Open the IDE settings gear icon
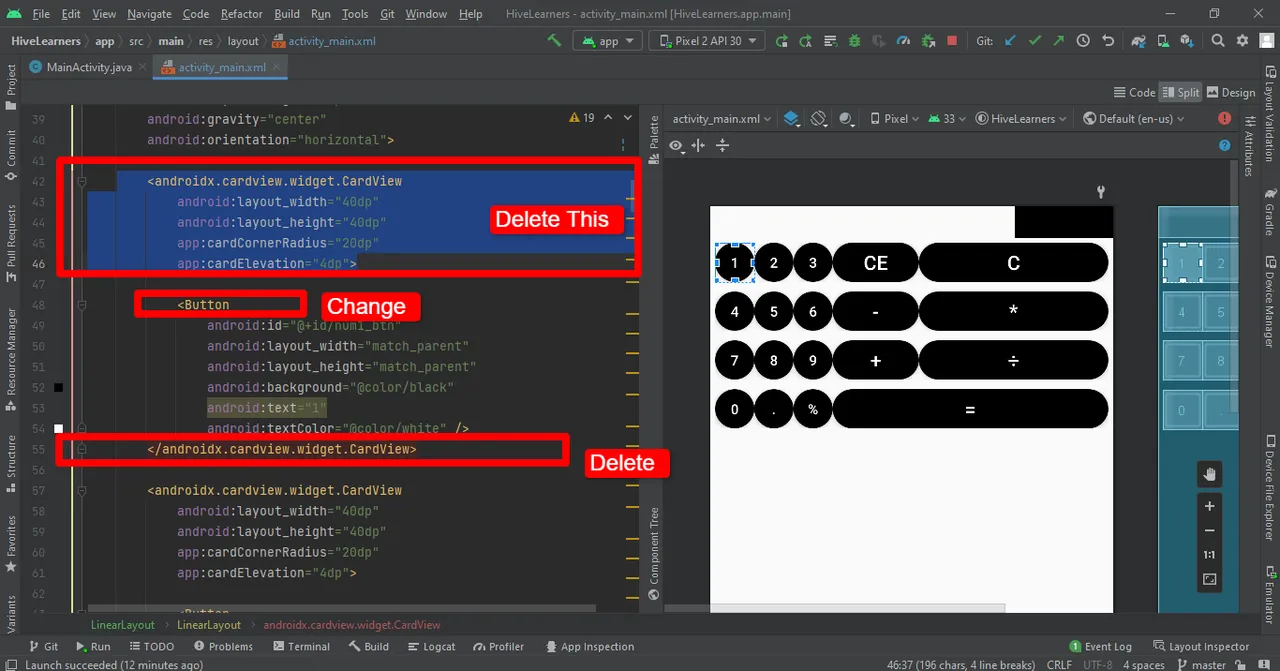Image resolution: width=1280 pixels, height=671 pixels. click(x=1242, y=41)
